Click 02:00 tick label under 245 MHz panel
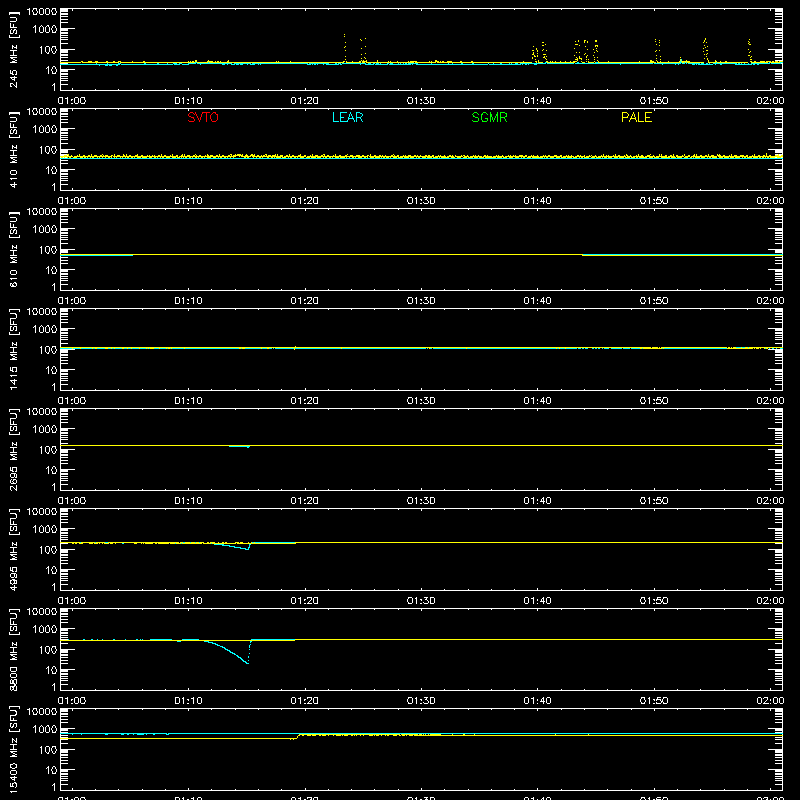This screenshot has height=800, width=800. 770,101
